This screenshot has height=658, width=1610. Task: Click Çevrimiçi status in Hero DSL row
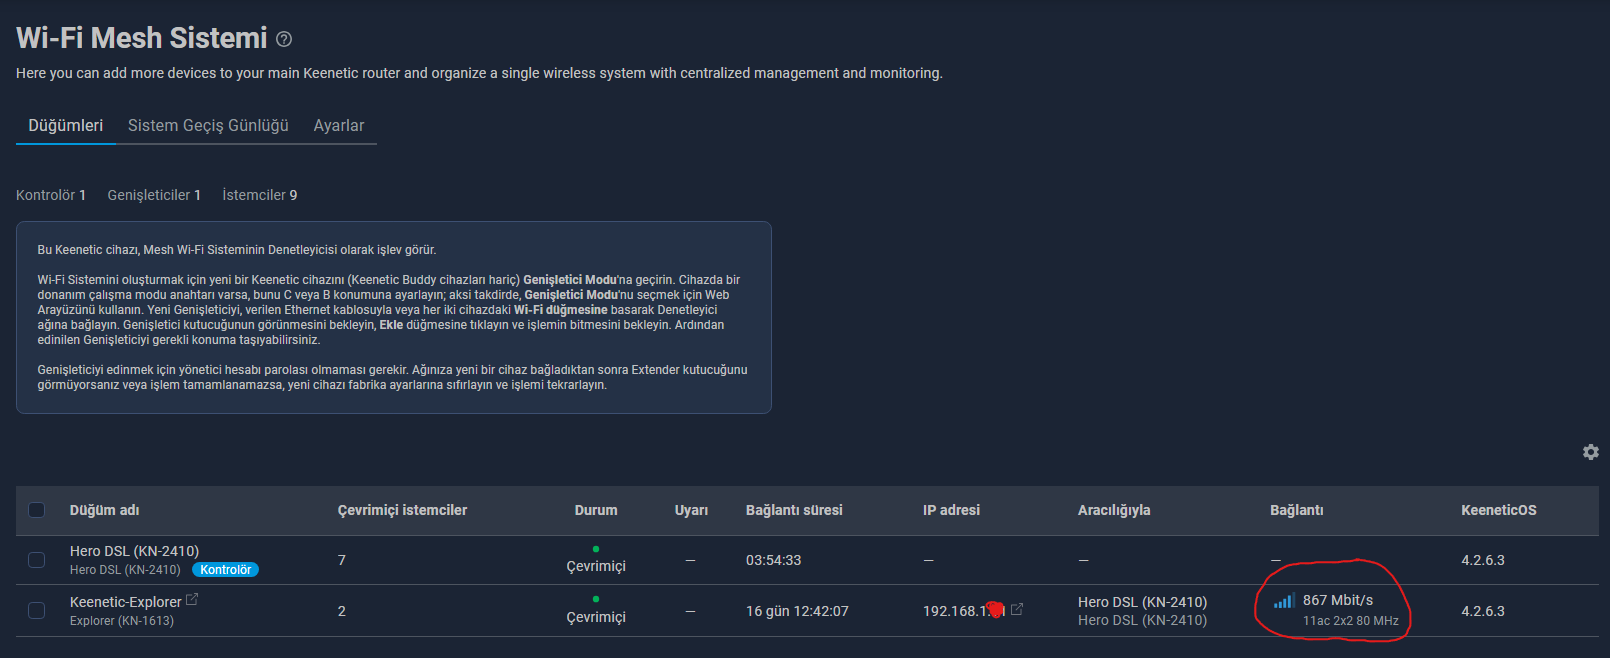point(596,566)
